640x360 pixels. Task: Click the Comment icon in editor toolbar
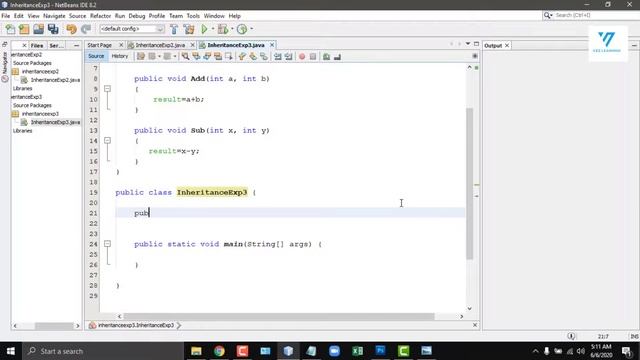327,57
